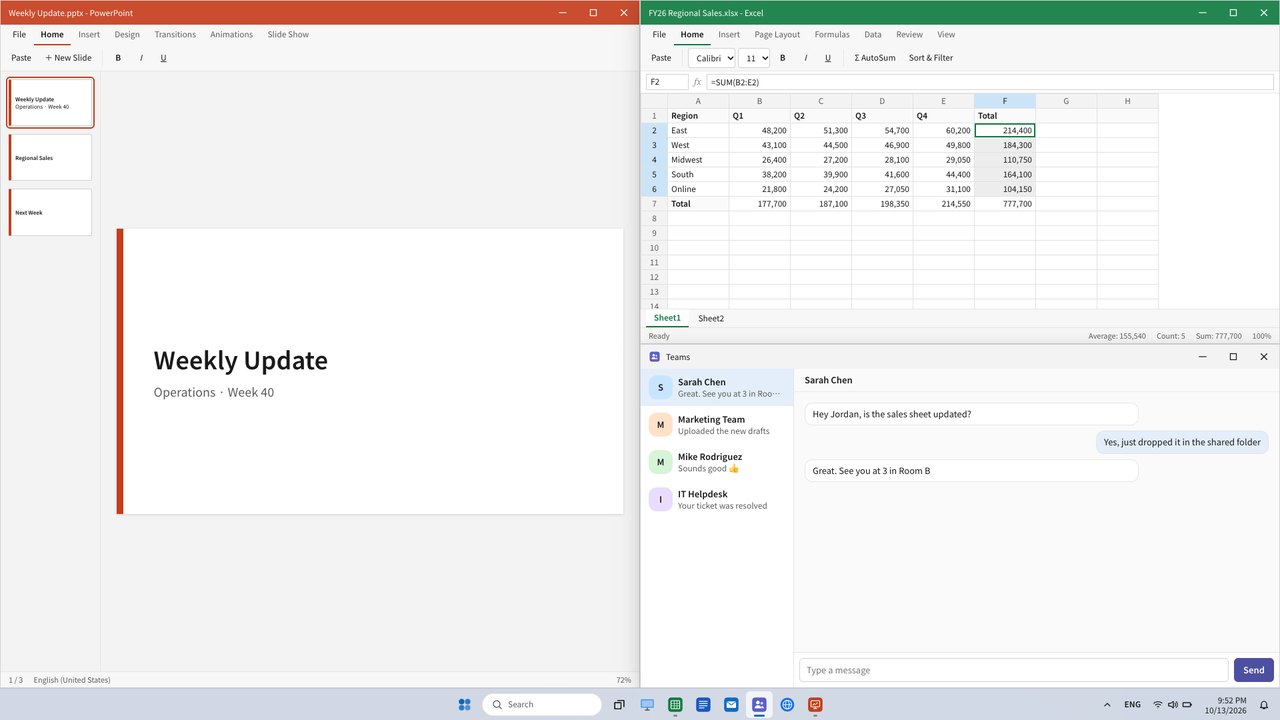Image resolution: width=1280 pixels, height=720 pixels.
Task: Open Mike Rodriguez's avatar
Action: pos(660,462)
